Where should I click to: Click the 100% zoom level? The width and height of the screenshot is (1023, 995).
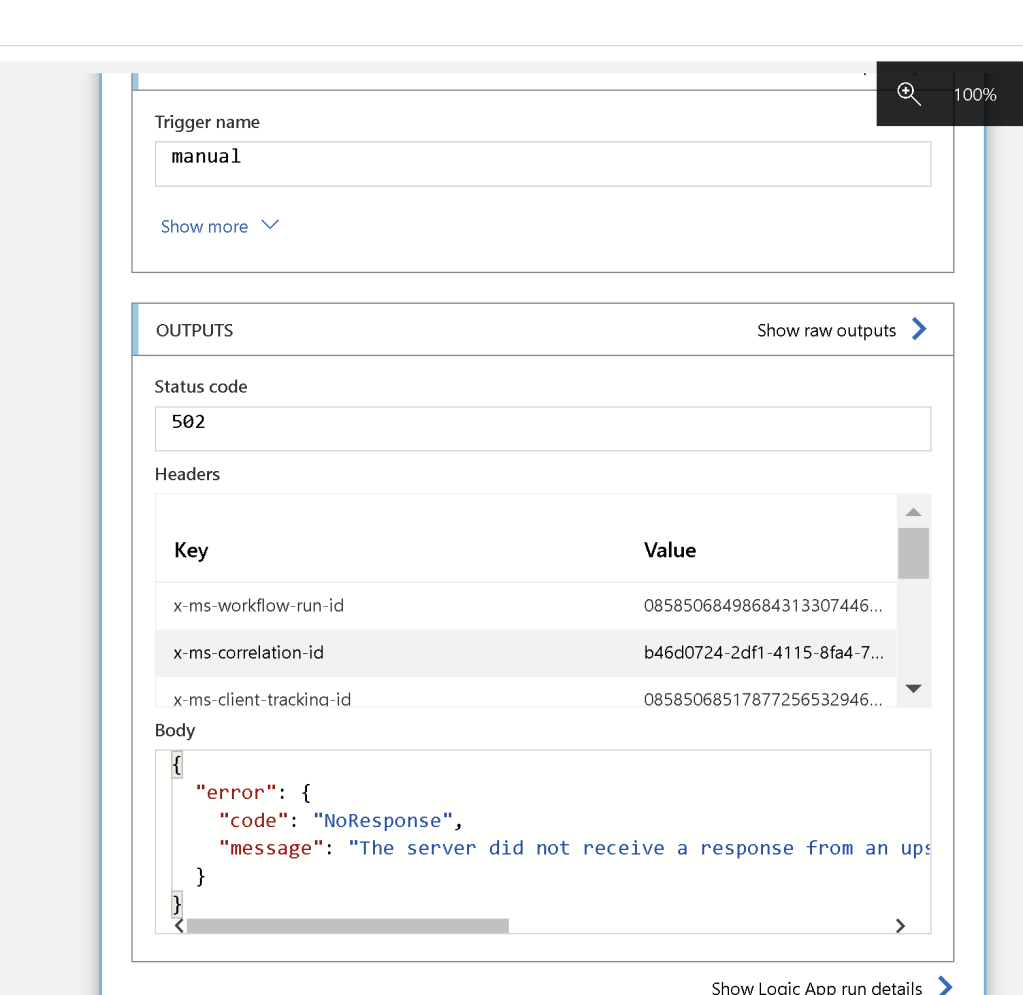(x=975, y=95)
